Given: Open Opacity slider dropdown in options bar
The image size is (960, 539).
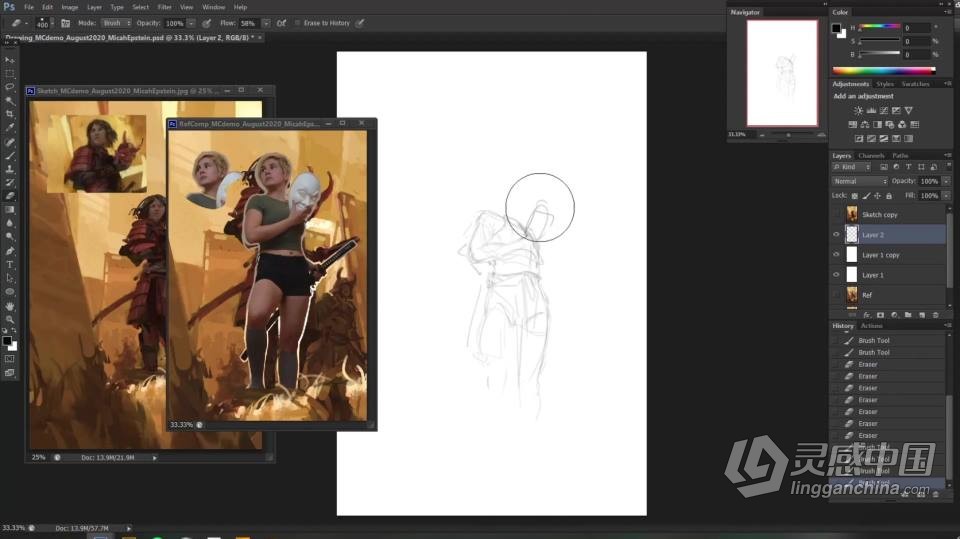Looking at the screenshot, I should click(191, 23).
